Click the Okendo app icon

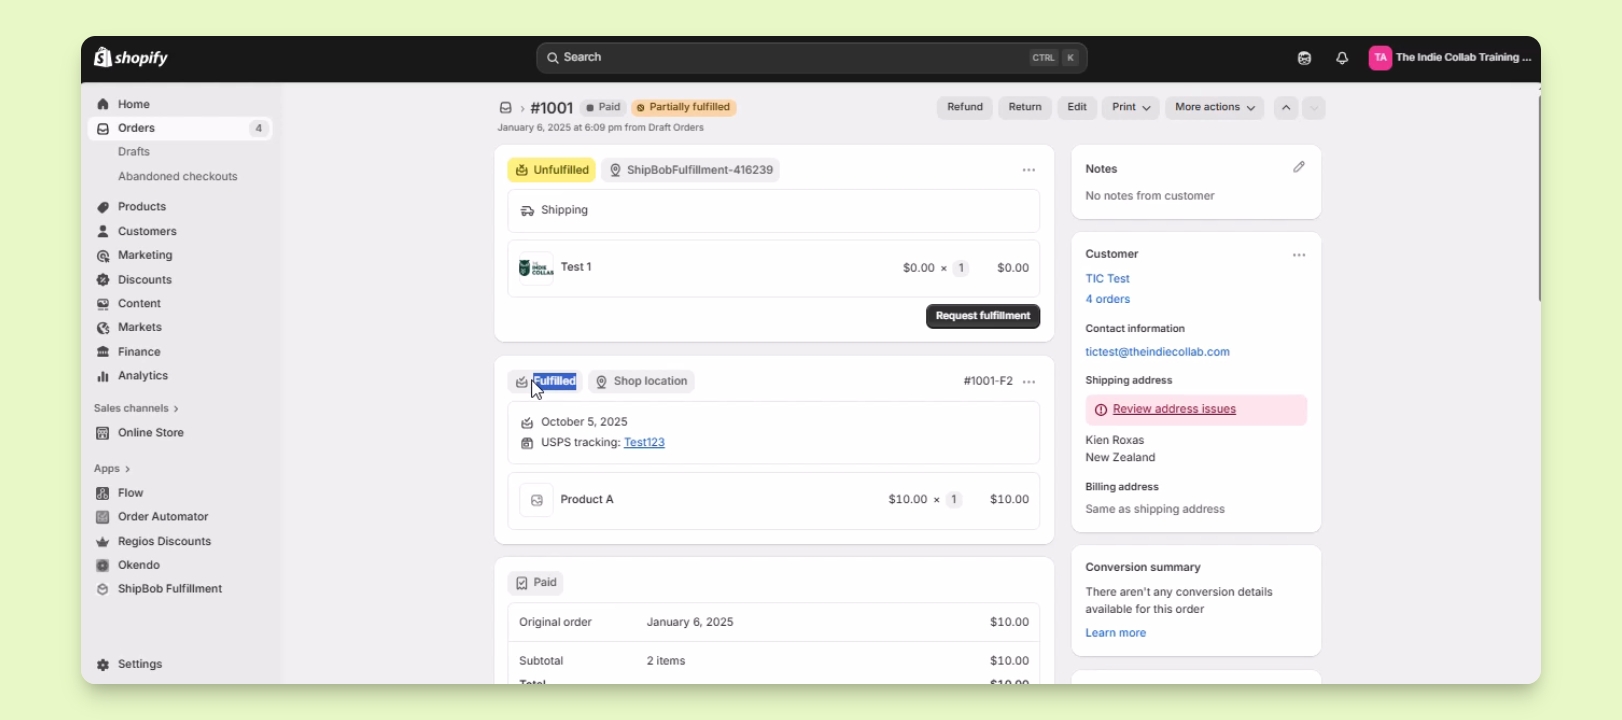pos(102,566)
